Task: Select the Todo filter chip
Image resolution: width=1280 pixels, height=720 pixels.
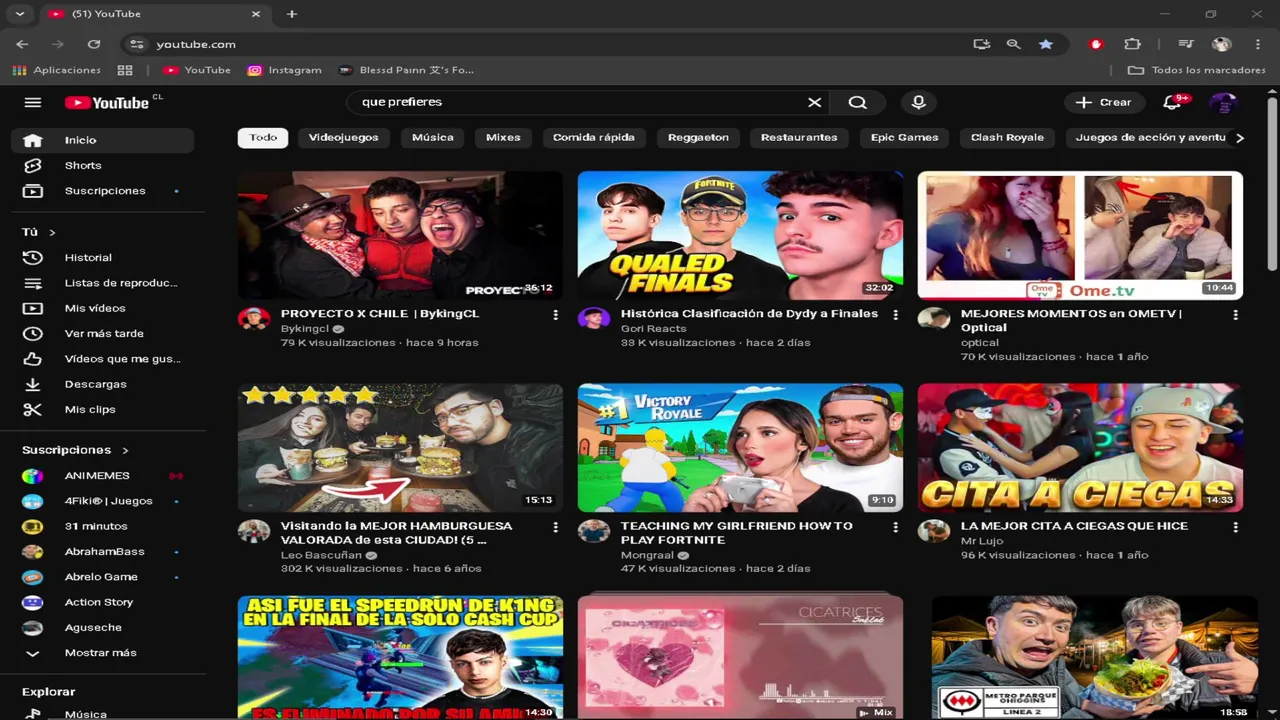Action: coord(263,138)
